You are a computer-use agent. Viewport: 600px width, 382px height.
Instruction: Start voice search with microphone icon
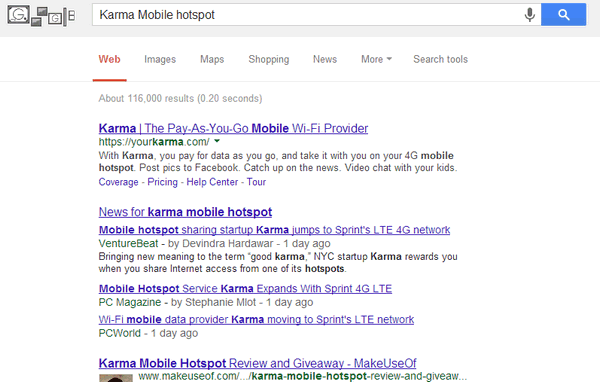click(530, 15)
